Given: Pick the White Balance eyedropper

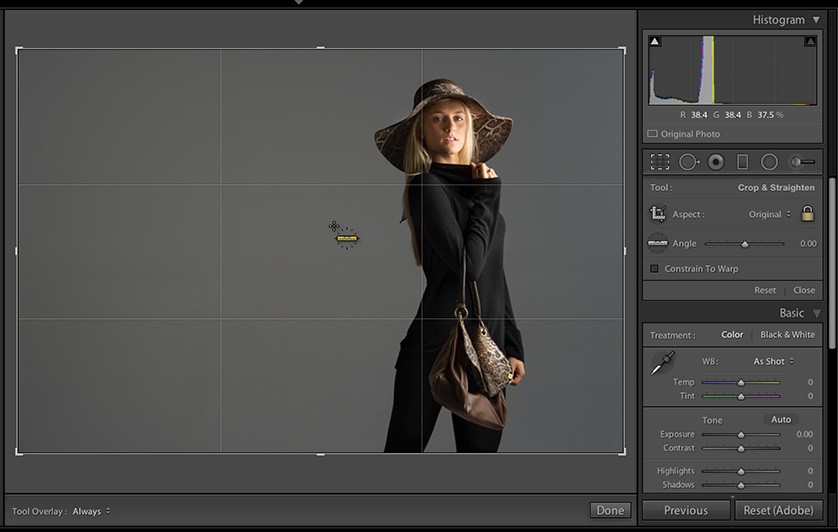Looking at the screenshot, I should click(663, 363).
